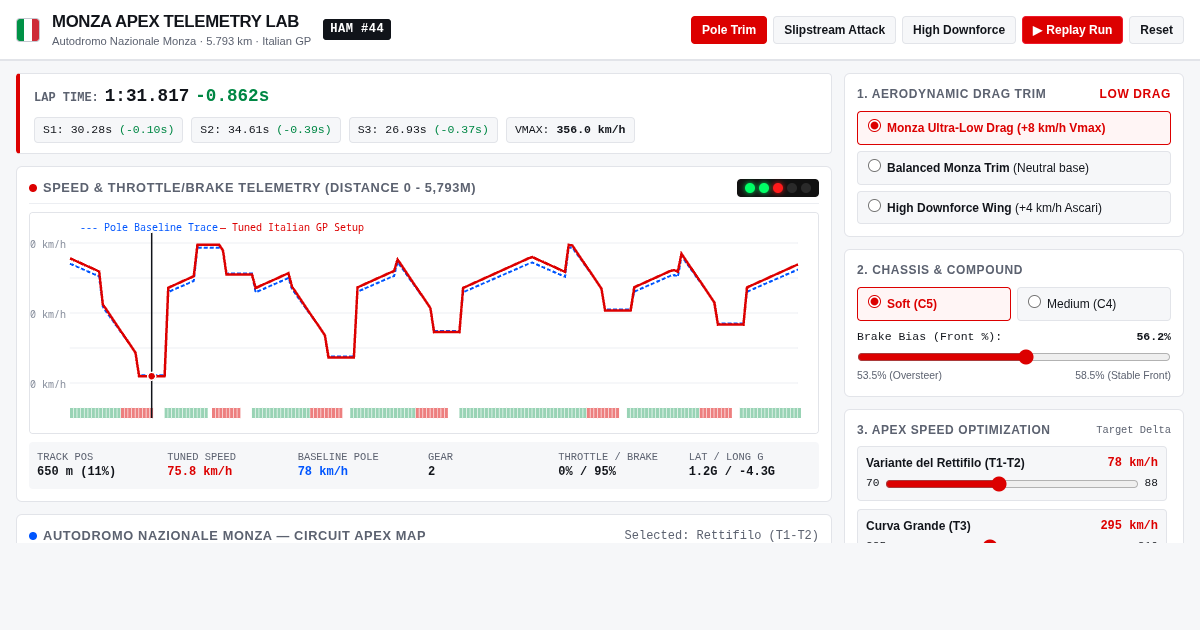Click the Gear 2 readout
Screen dimensions: 1200x630
pyautogui.click(x=432, y=472)
